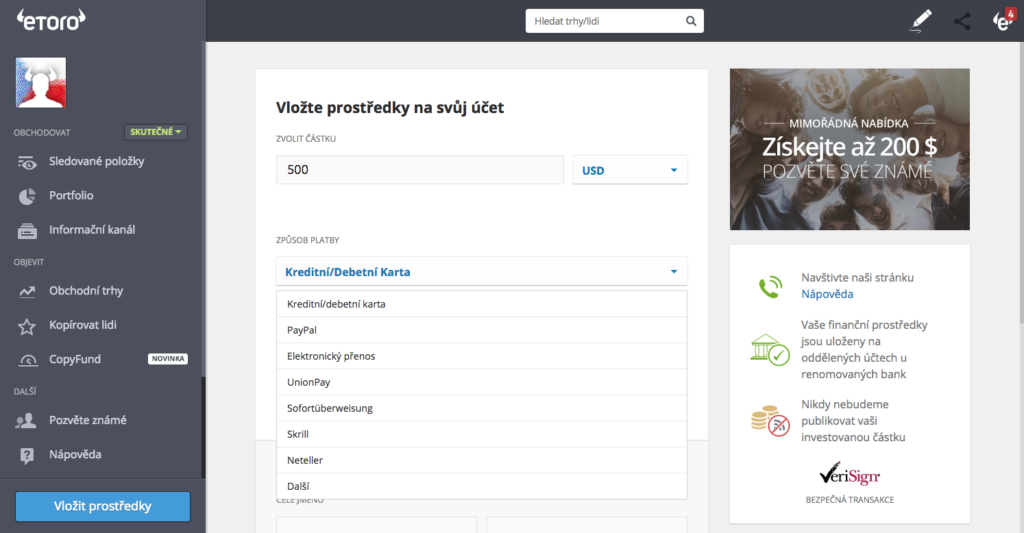1024x533 pixels.
Task: Click the user profile avatar picture
Action: 40,83
